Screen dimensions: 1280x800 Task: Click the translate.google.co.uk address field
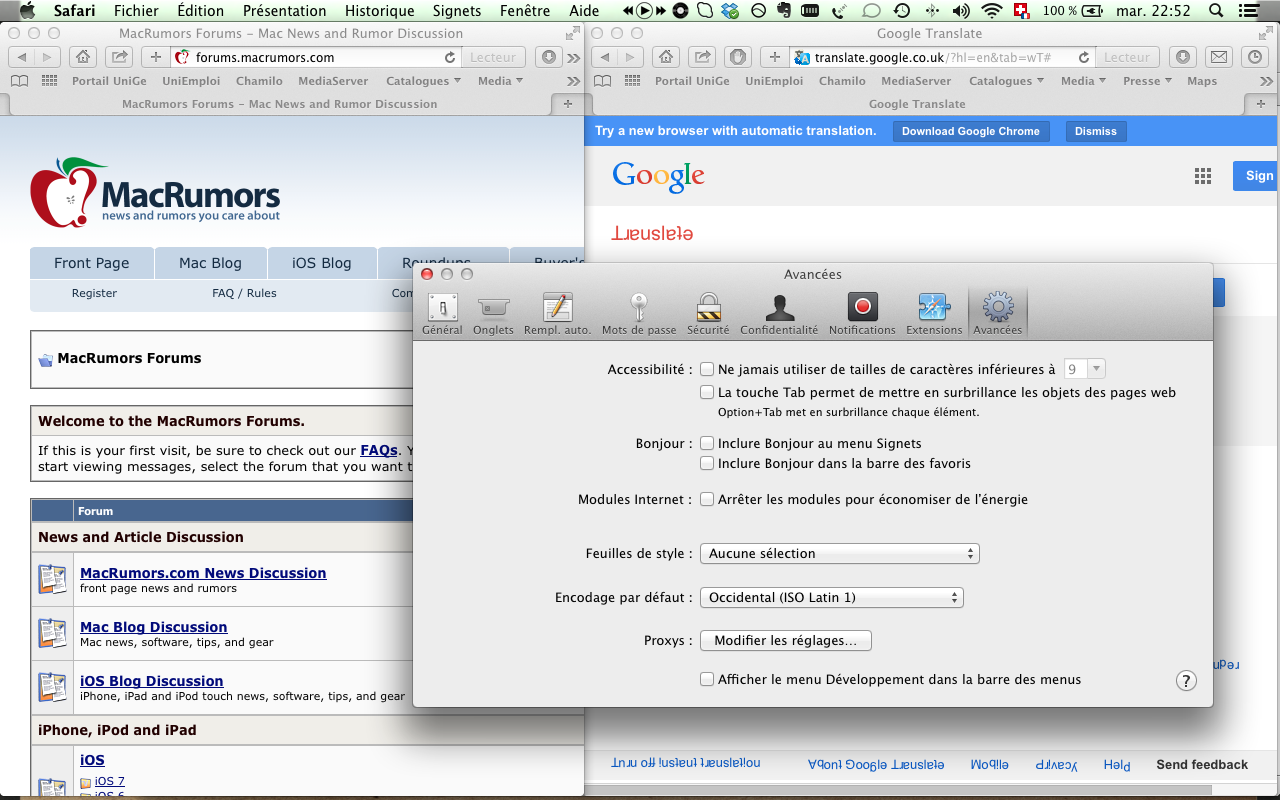click(942, 58)
